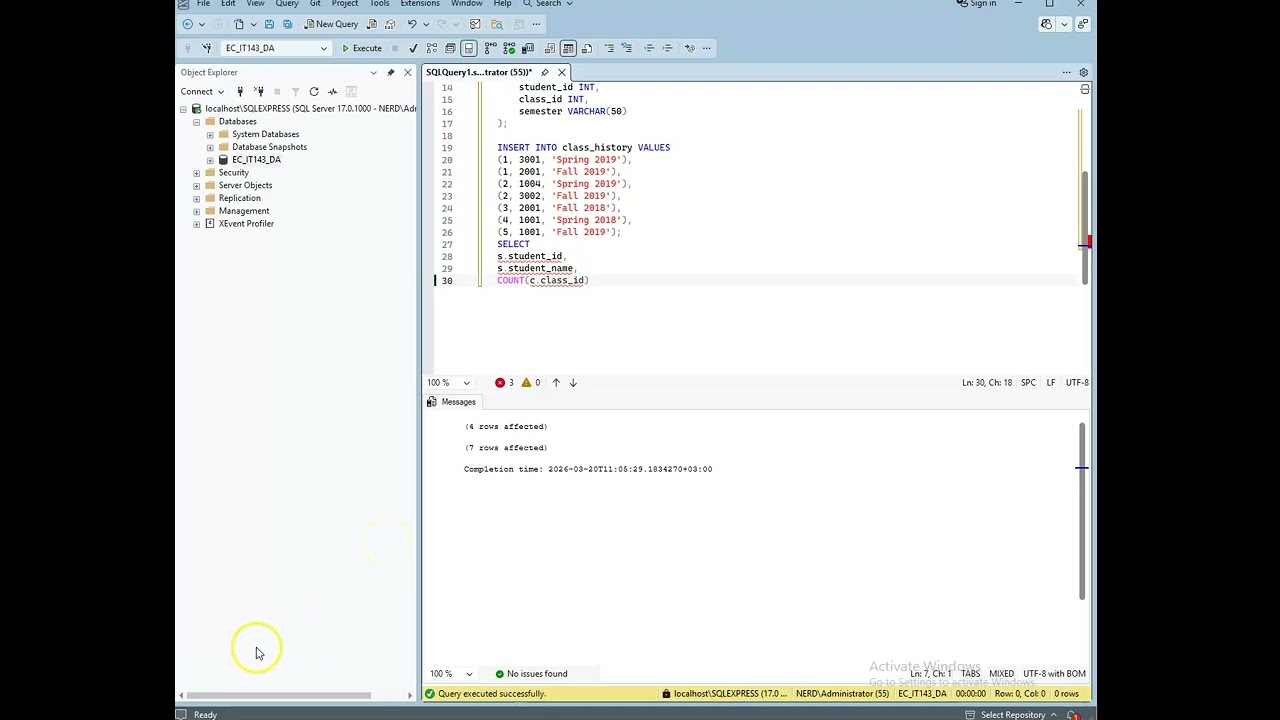Click the Navigate Backward arrow icon
The width and height of the screenshot is (1280, 720).
pyautogui.click(x=187, y=24)
